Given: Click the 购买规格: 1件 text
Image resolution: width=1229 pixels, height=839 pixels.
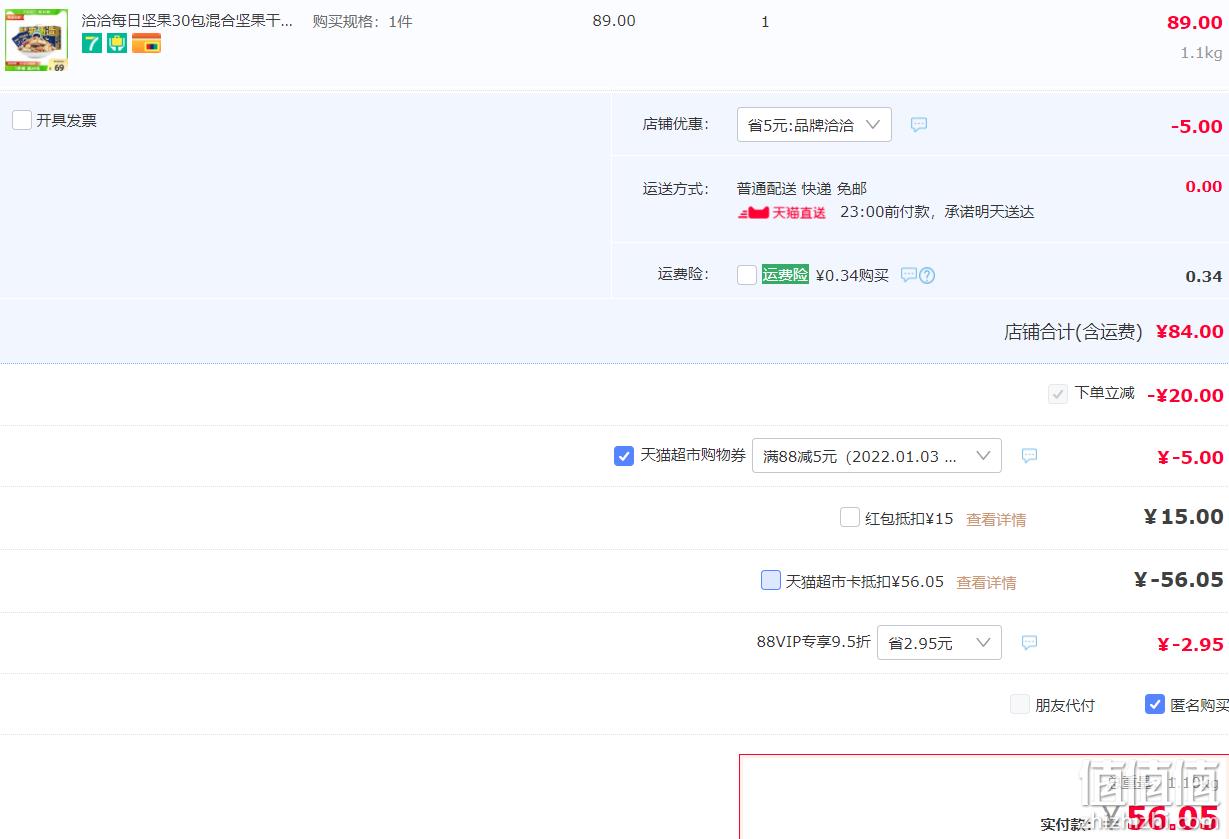Looking at the screenshot, I should tap(362, 21).
